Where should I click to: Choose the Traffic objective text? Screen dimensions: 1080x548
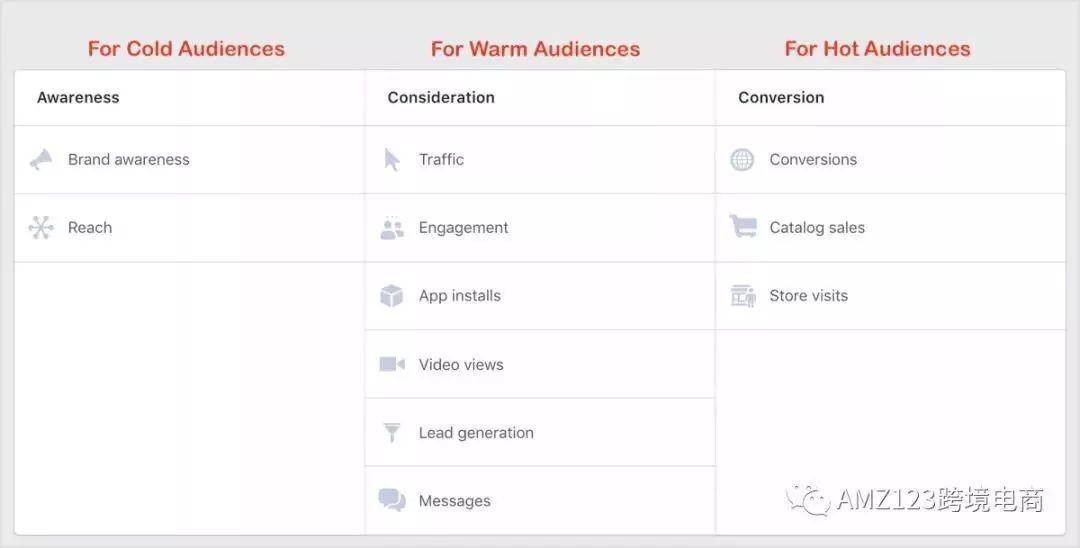click(441, 160)
